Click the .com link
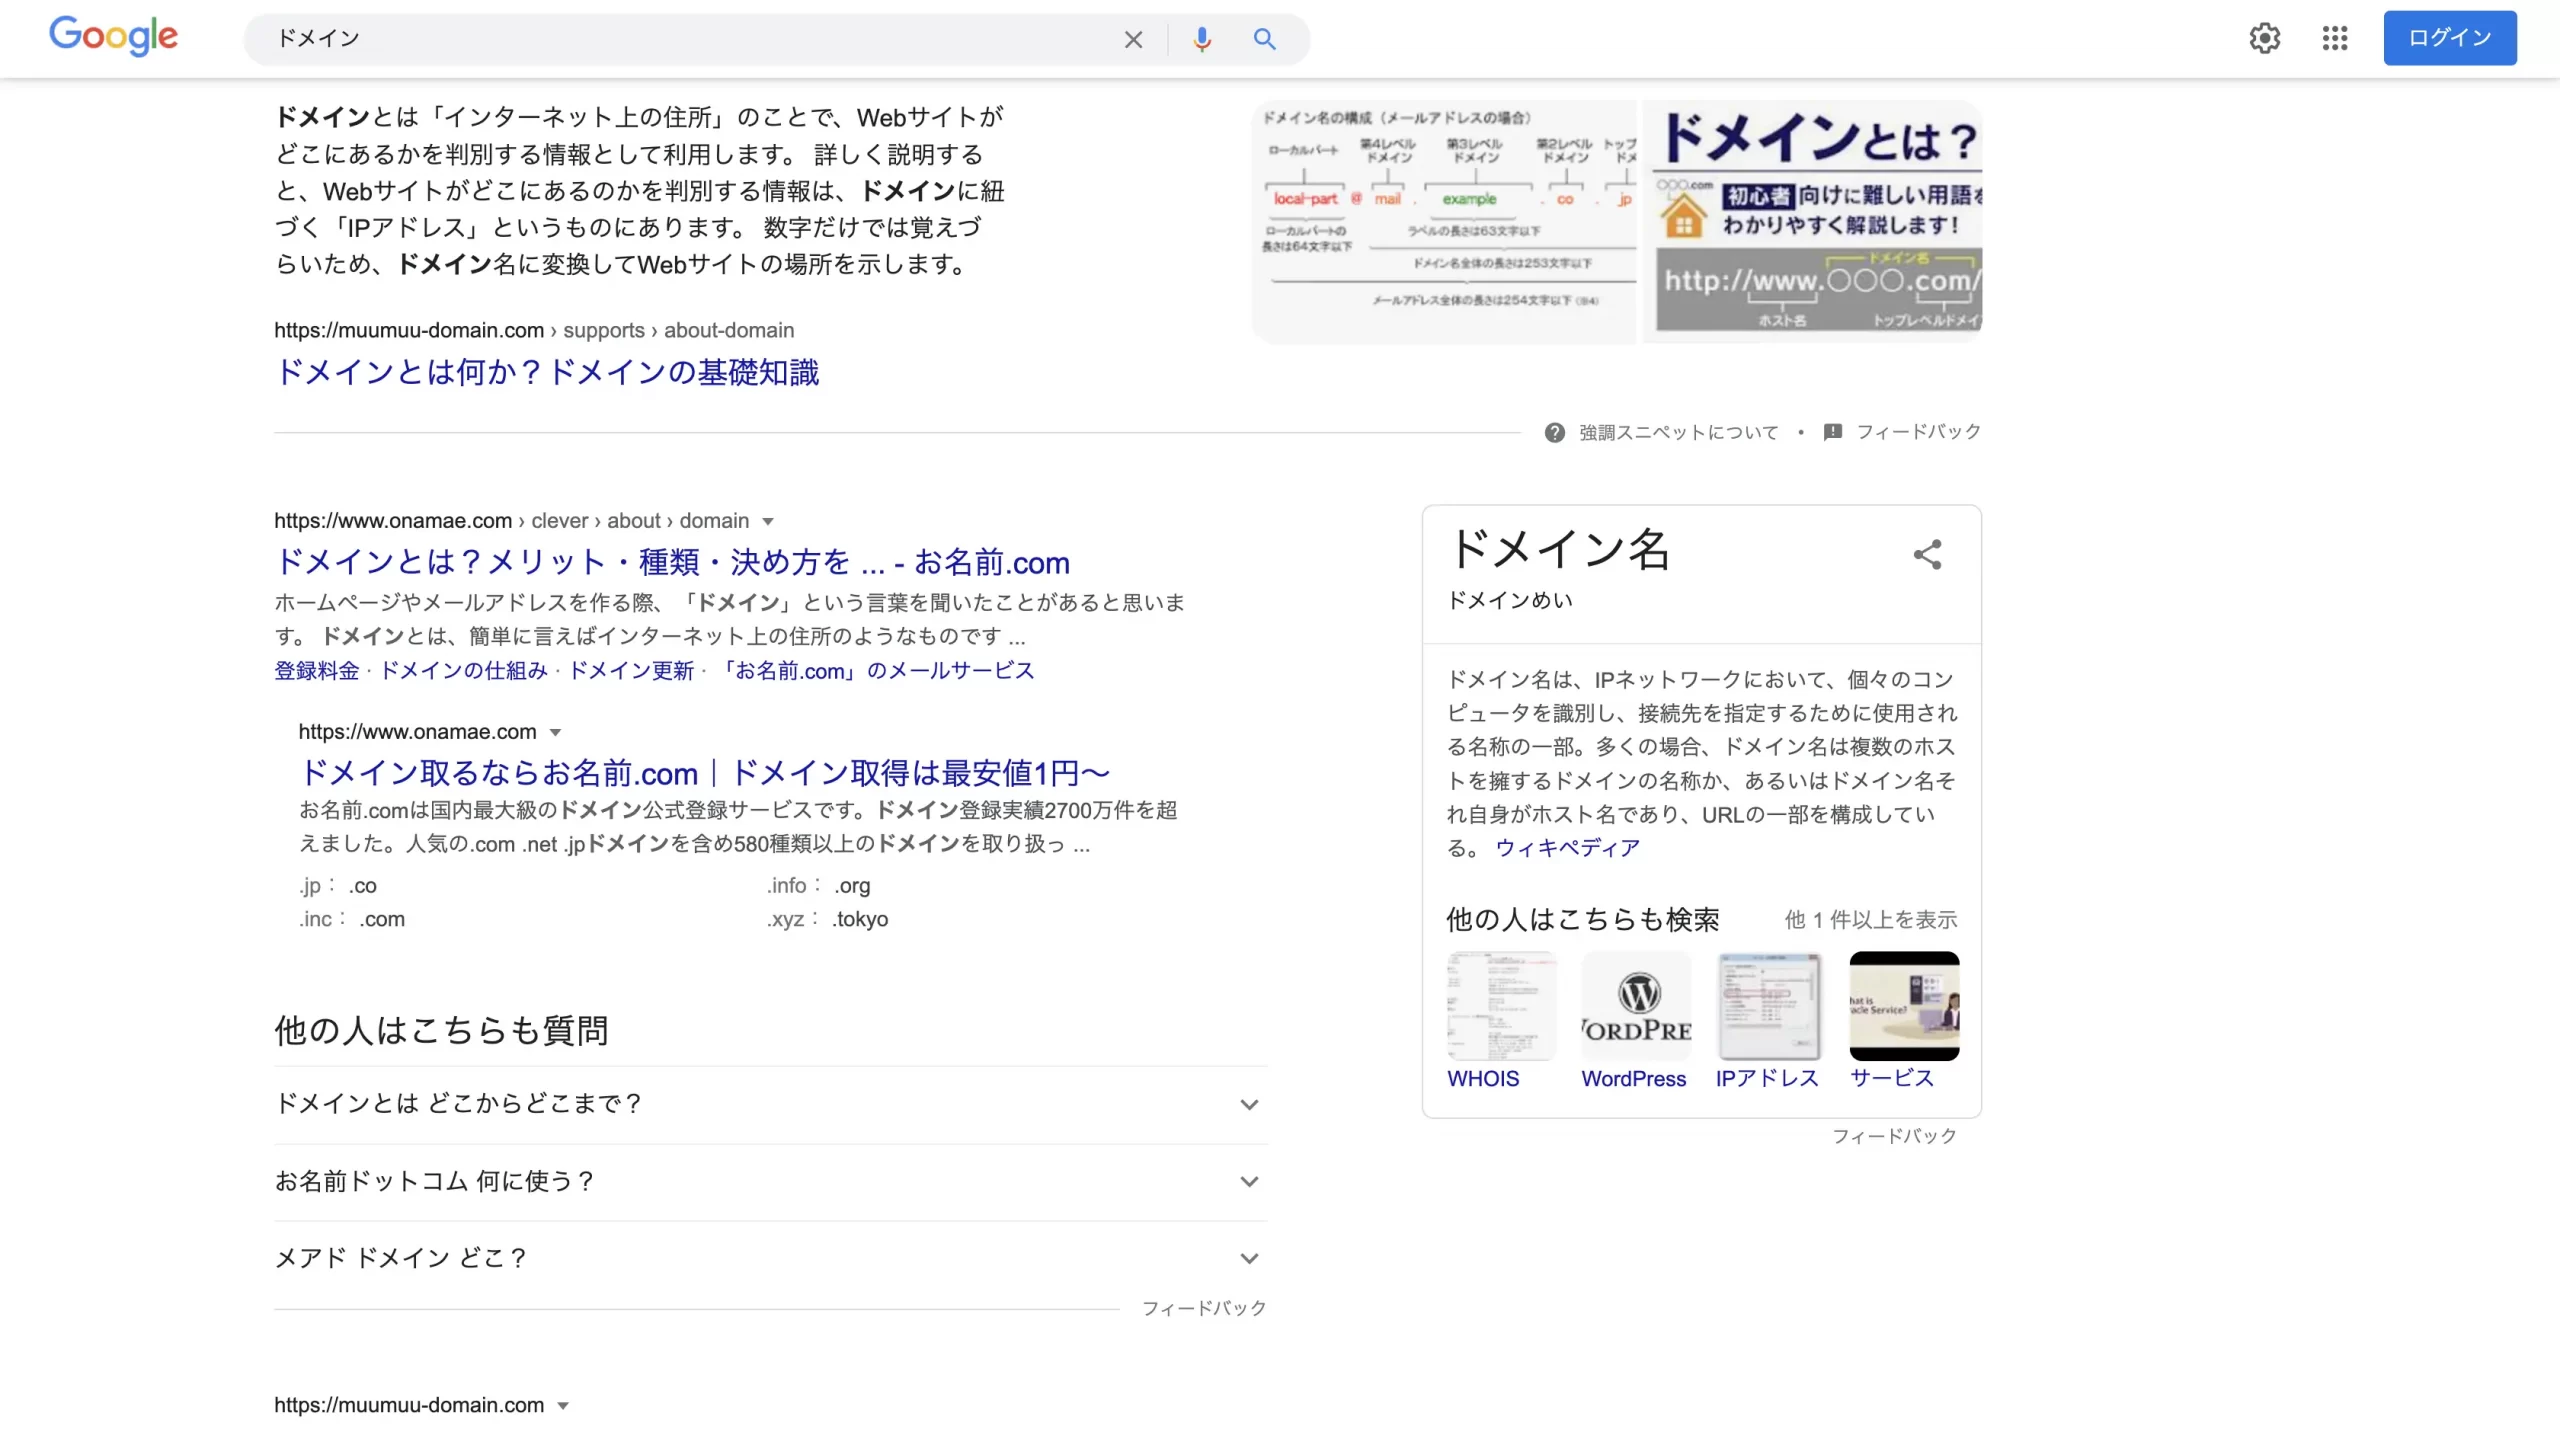This screenshot has height=1429, width=2560. point(382,919)
